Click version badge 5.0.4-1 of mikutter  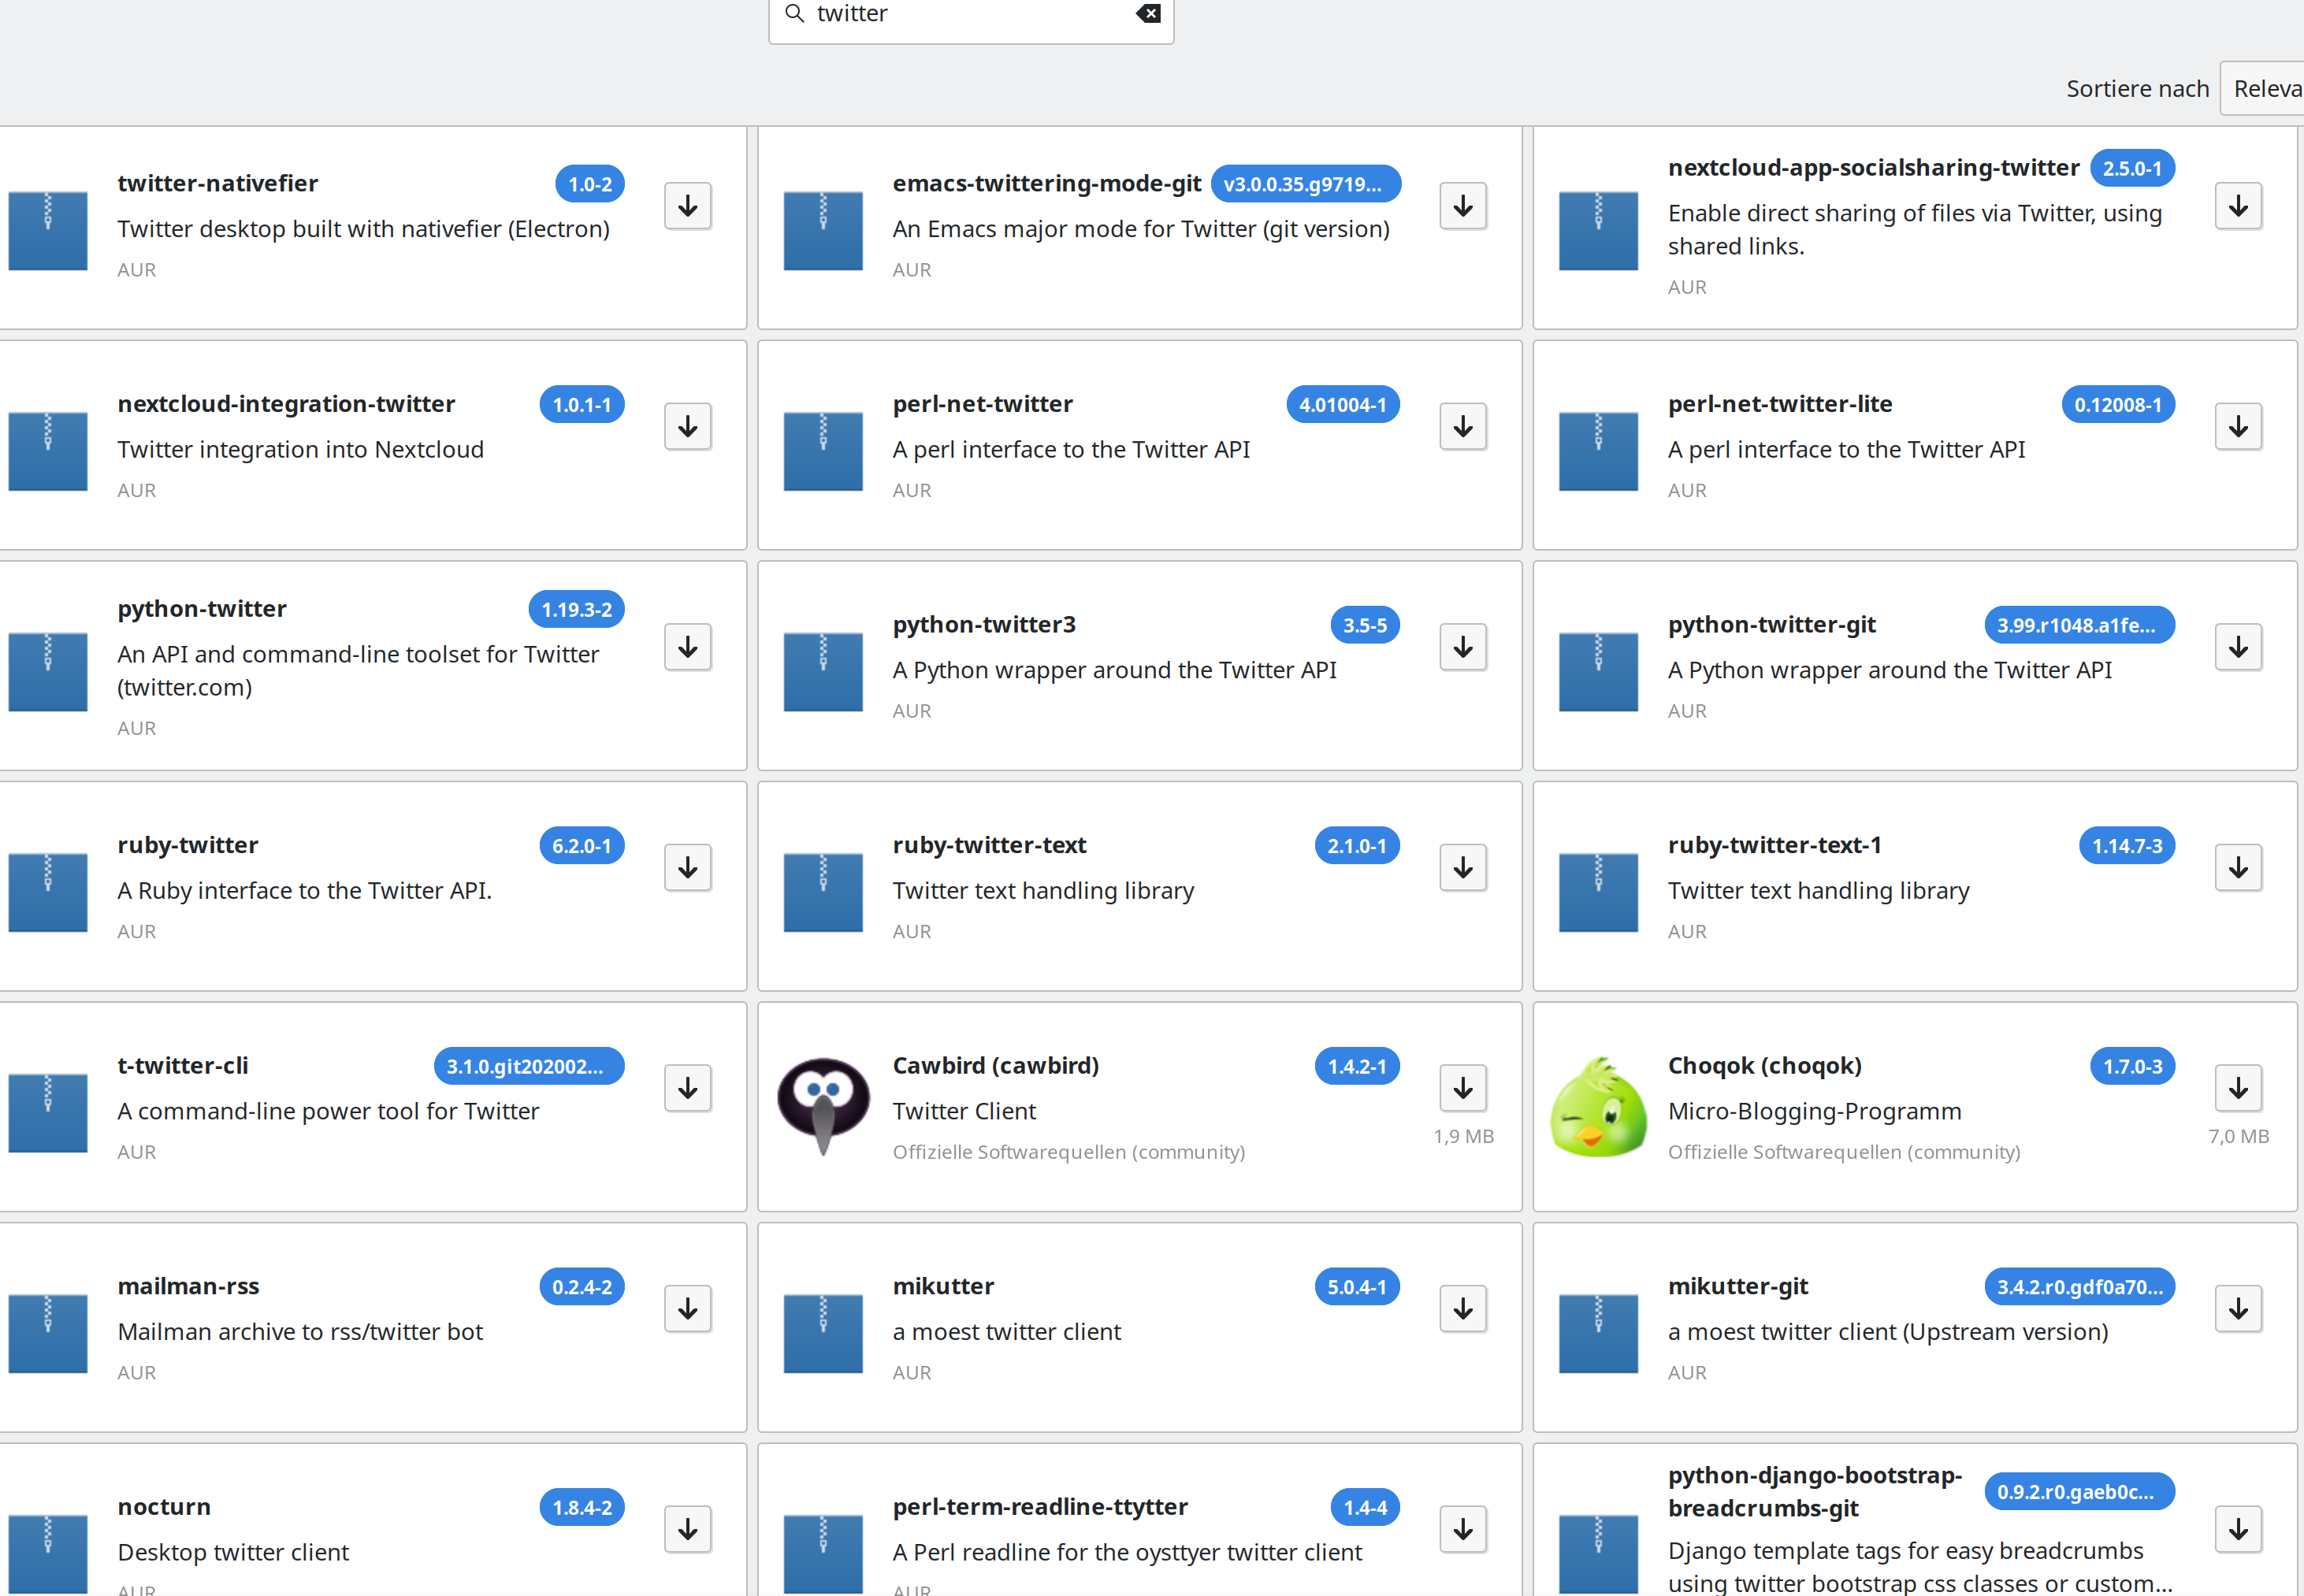(1357, 1286)
